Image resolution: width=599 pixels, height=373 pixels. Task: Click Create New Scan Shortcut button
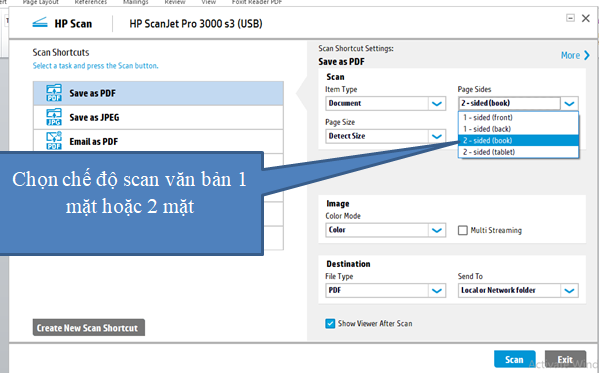click(x=89, y=328)
